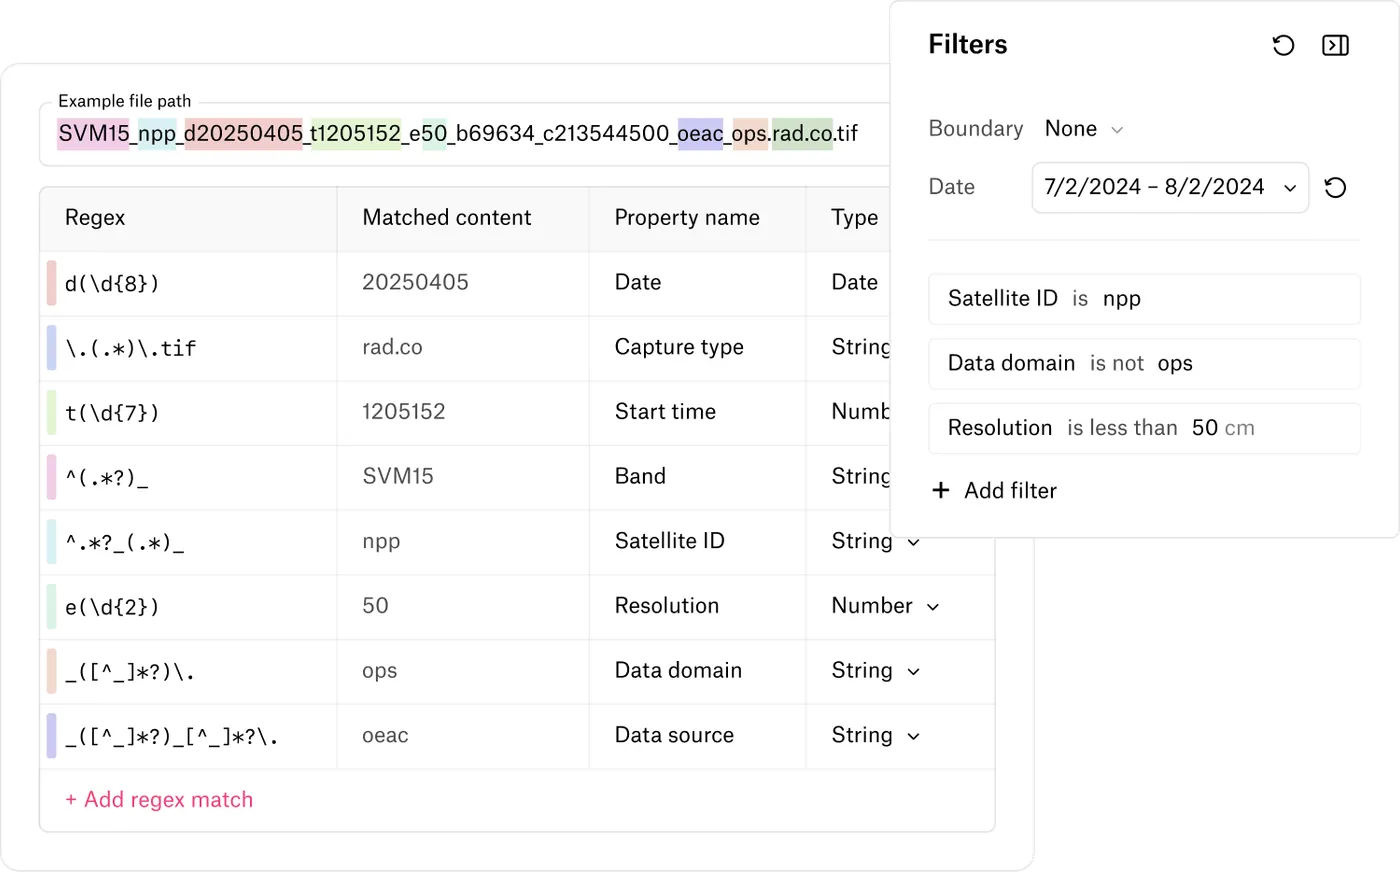This screenshot has width=1400, height=872.
Task: Click matched content oeac
Action: [385, 735]
